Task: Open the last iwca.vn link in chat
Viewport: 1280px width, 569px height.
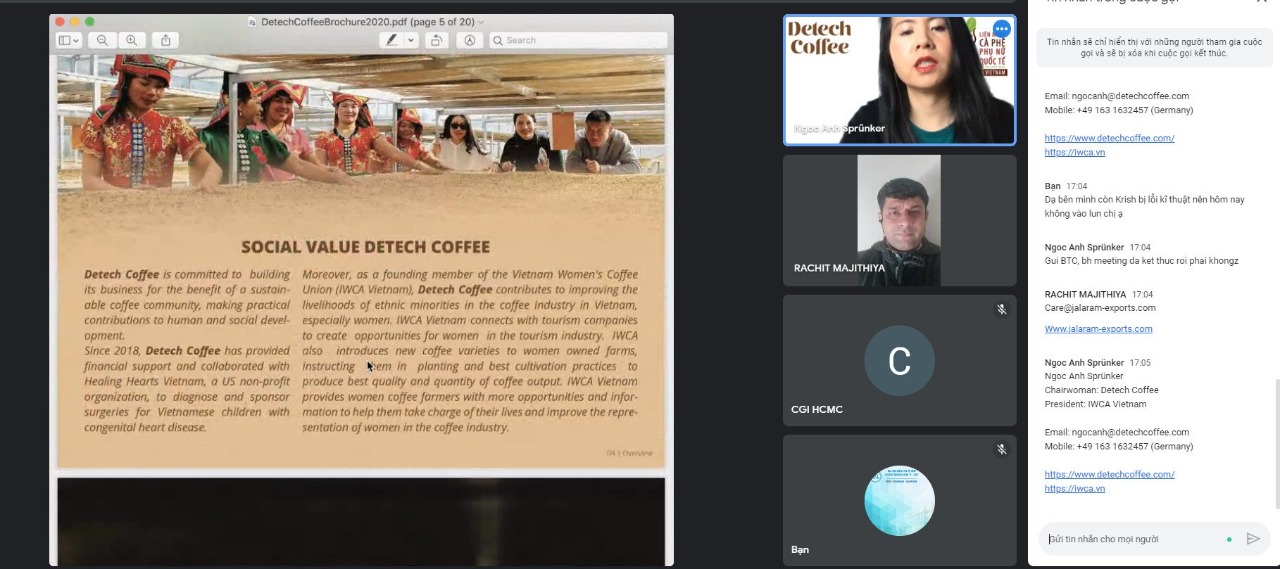Action: (1074, 488)
